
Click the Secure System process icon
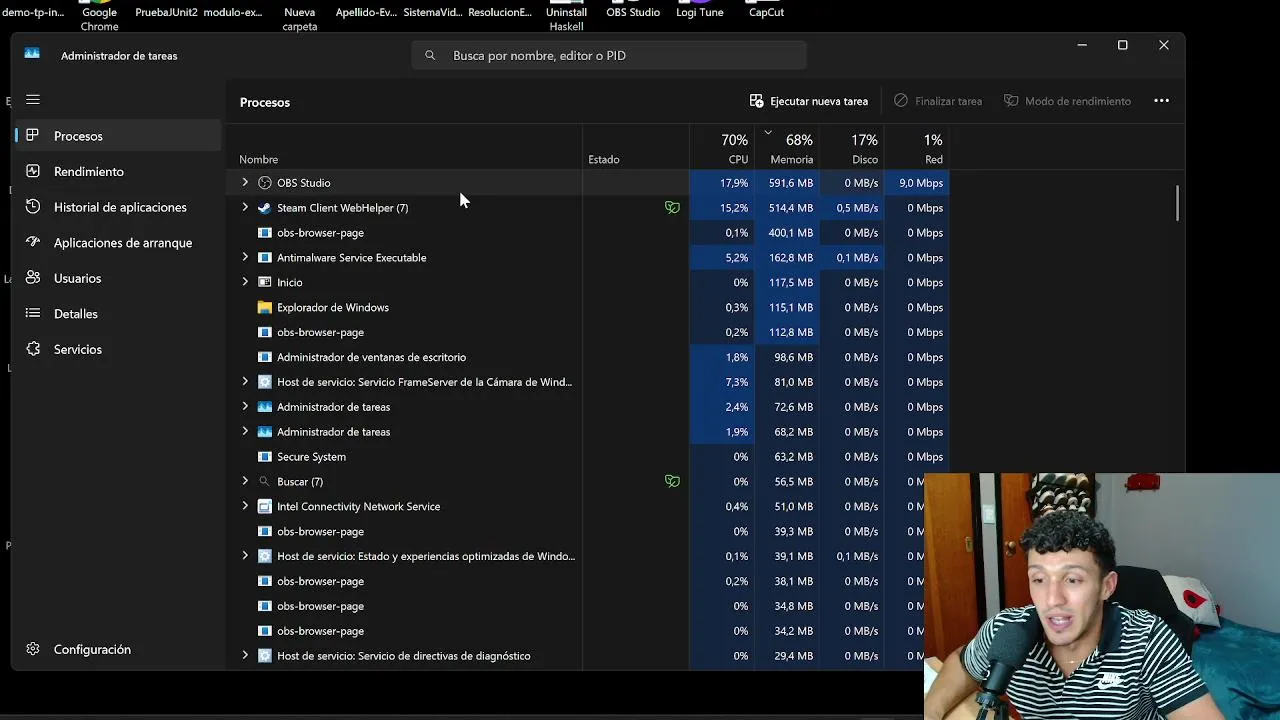264,457
